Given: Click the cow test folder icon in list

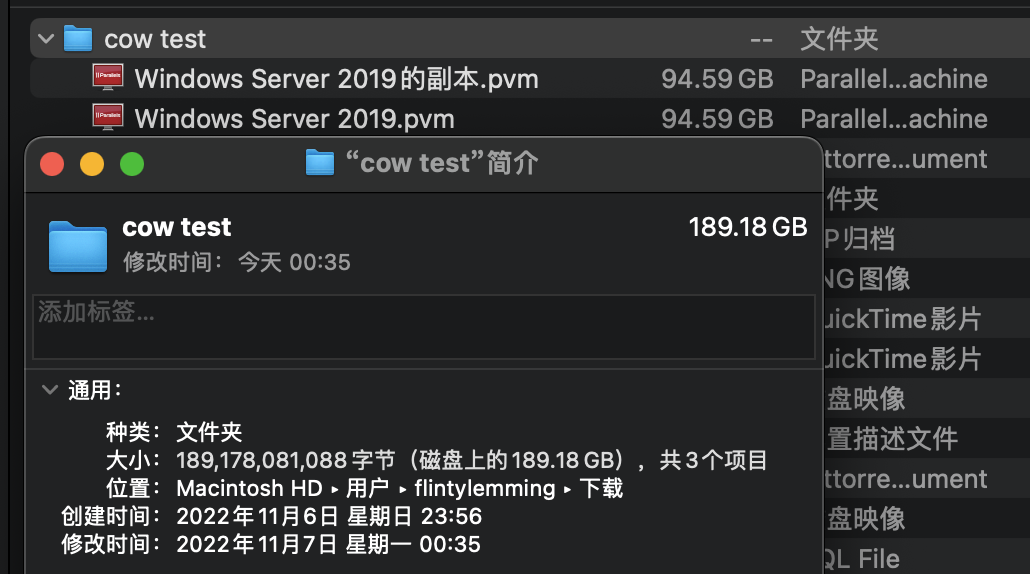Looking at the screenshot, I should pos(78,39).
